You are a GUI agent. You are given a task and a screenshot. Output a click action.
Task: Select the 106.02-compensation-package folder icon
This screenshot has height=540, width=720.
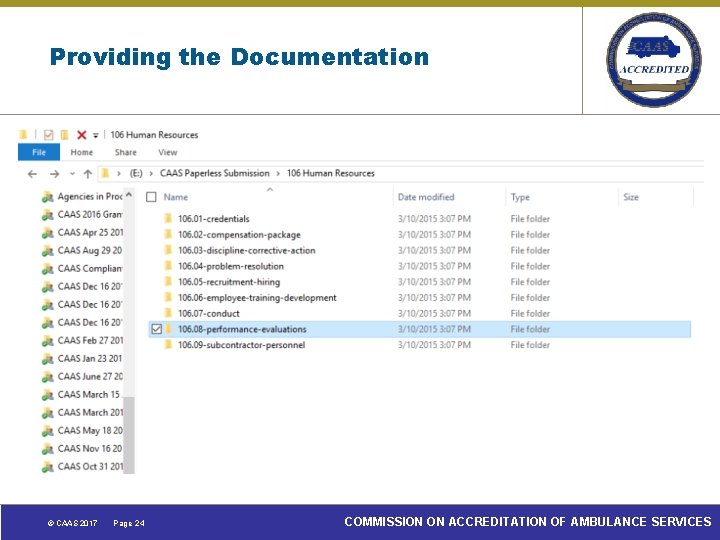[169, 234]
